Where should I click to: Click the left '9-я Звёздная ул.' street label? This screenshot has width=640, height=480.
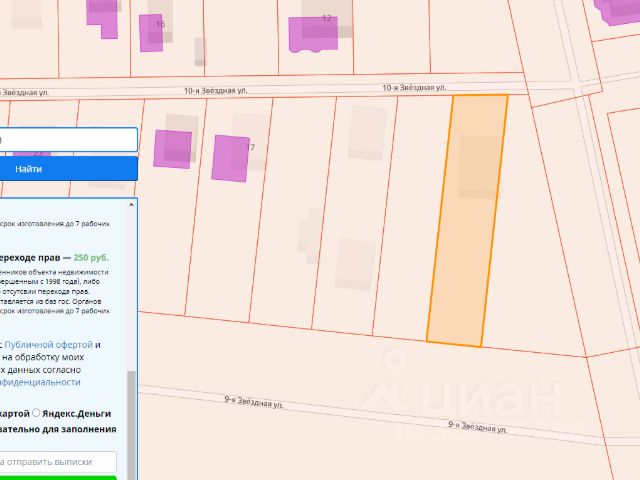click(x=253, y=402)
